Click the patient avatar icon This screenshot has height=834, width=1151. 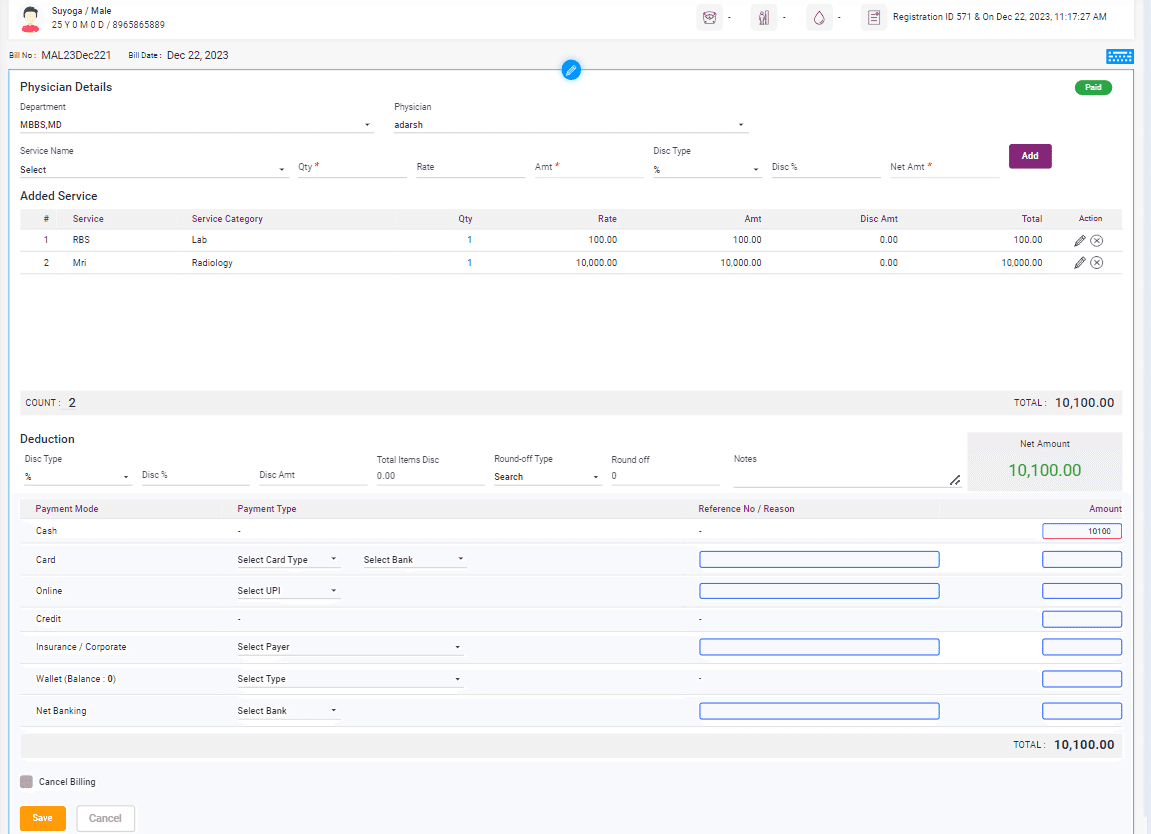tap(30, 18)
